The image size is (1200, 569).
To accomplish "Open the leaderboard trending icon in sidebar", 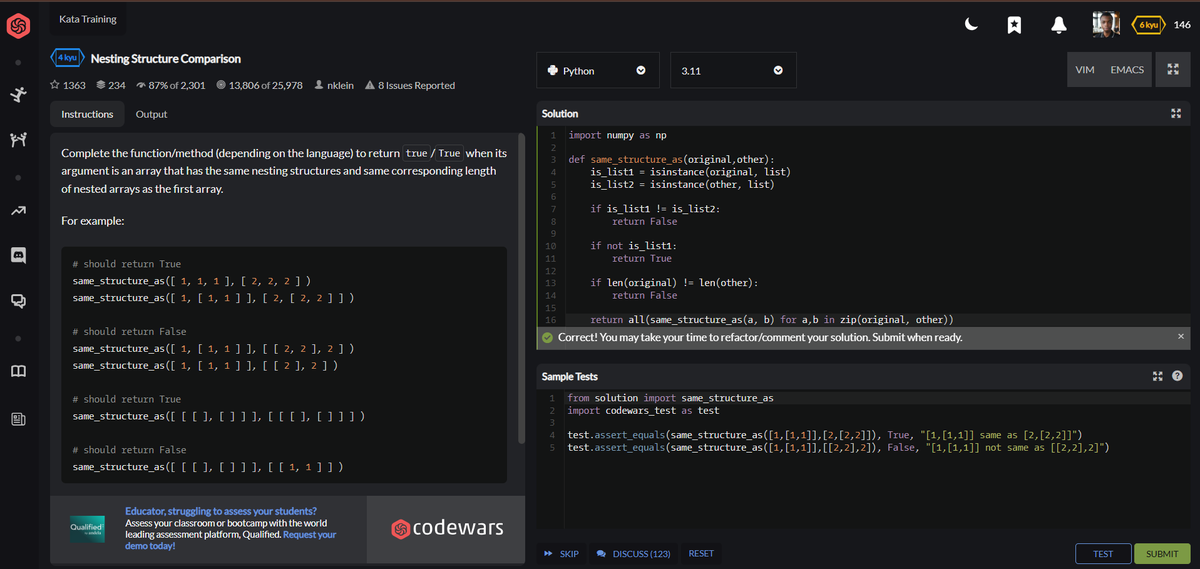I will pos(18,211).
